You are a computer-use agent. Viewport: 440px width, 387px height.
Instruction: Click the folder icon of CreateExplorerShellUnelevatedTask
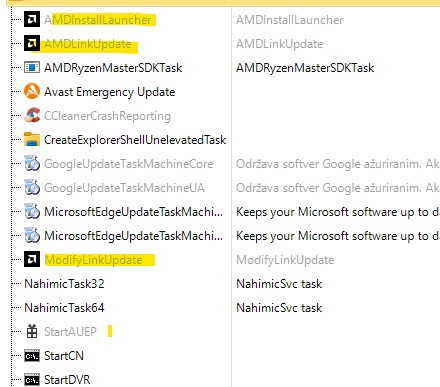click(32, 140)
